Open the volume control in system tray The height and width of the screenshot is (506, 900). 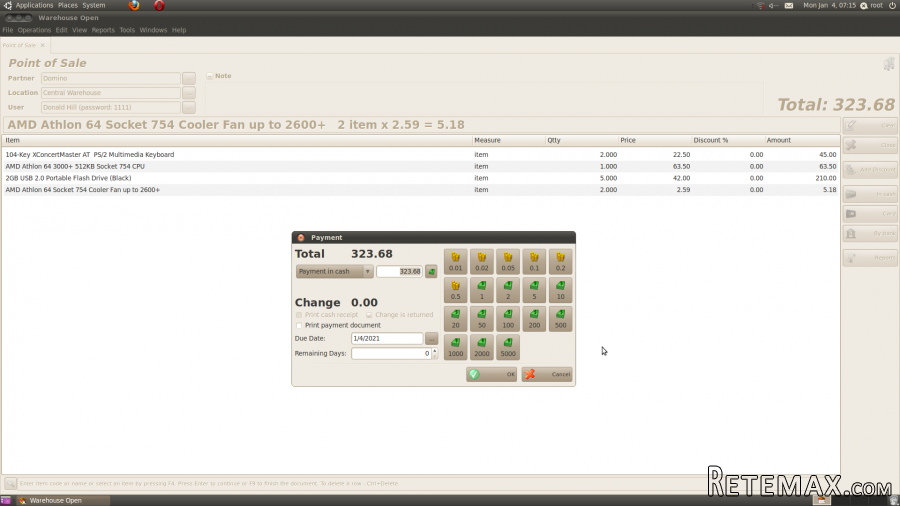pyautogui.click(x=773, y=5)
